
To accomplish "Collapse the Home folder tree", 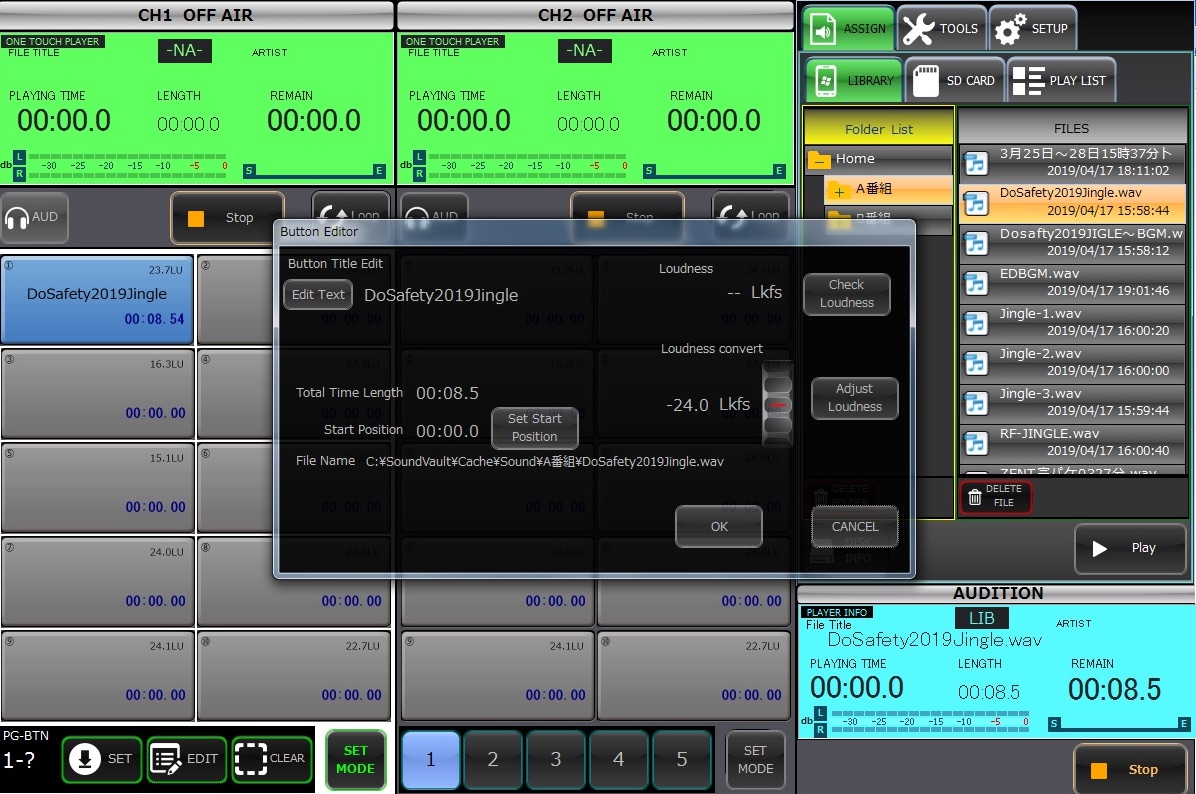I will click(x=820, y=160).
